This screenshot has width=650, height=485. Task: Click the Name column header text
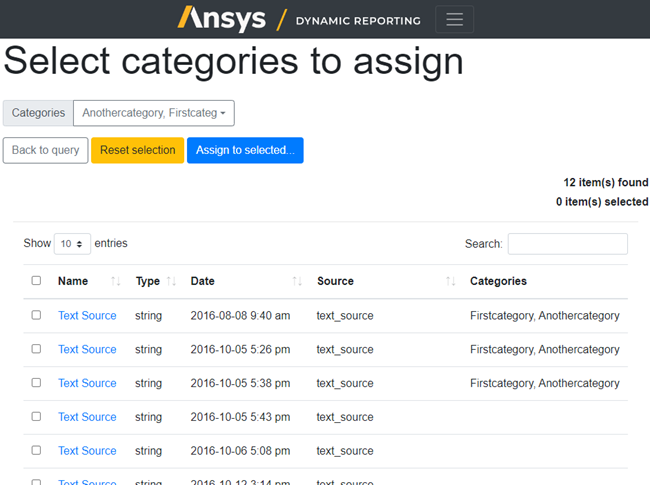73,281
